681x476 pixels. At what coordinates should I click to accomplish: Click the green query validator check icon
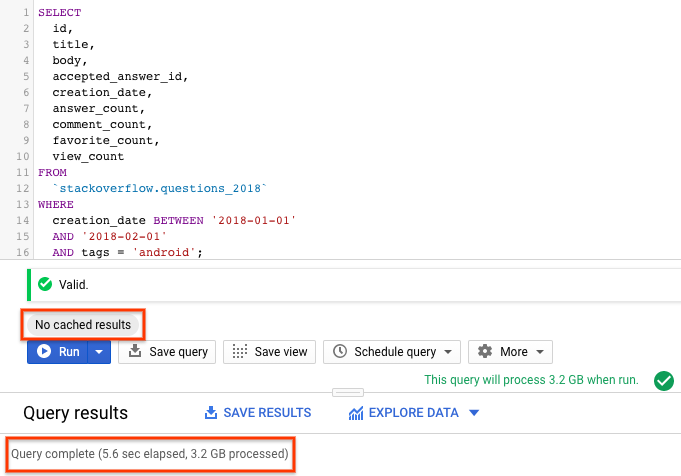661,380
